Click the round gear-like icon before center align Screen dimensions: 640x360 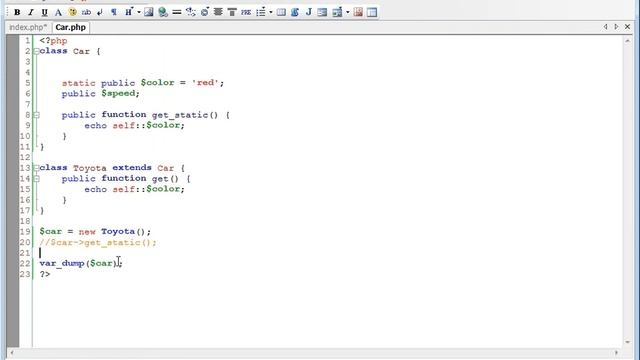point(204,12)
